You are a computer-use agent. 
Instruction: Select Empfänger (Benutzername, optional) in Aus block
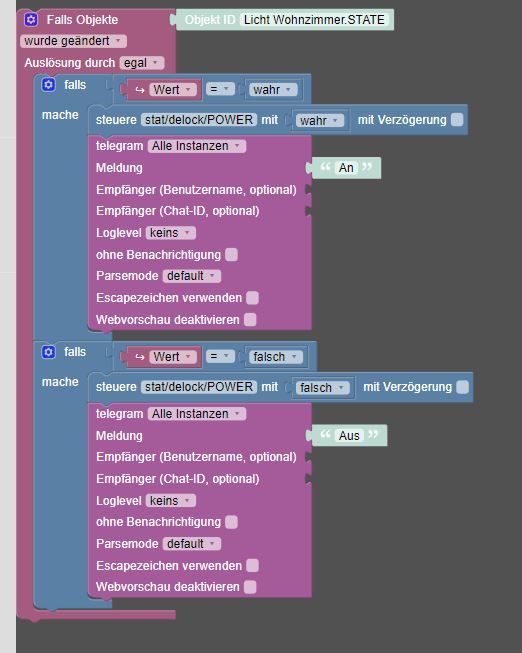(196, 457)
